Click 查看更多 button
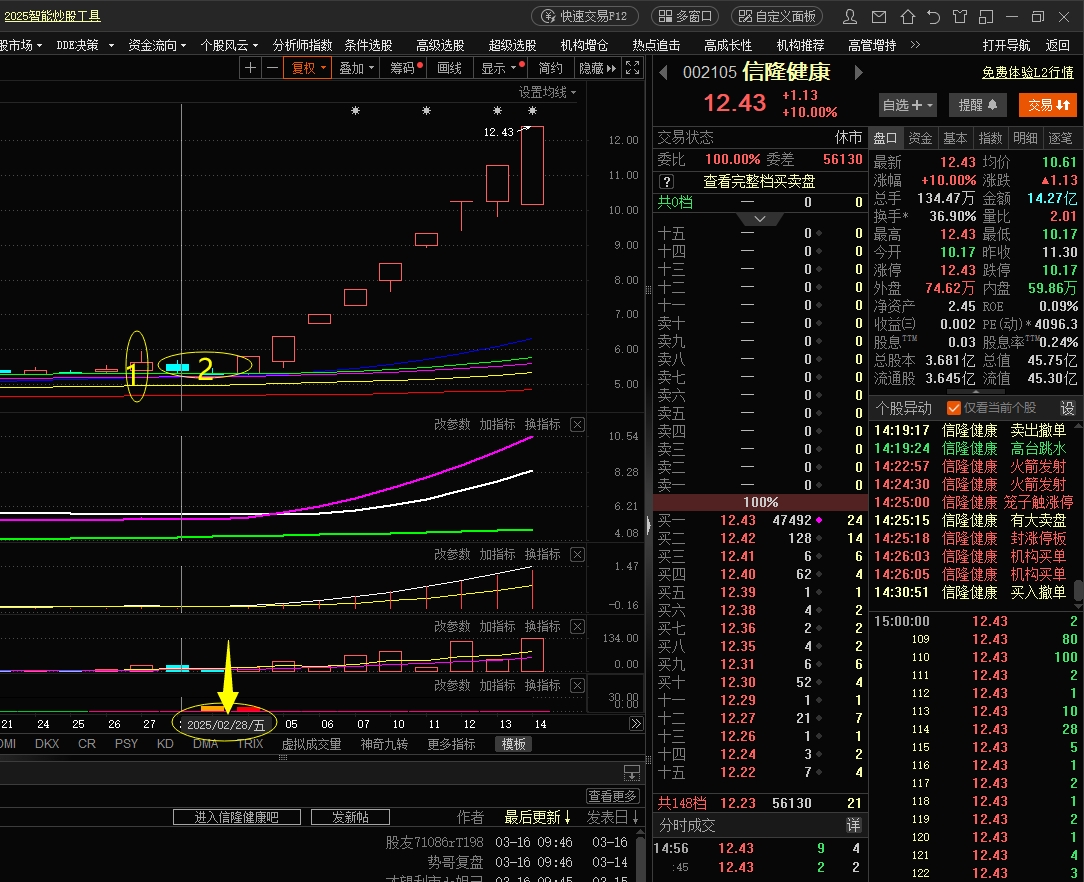The height and width of the screenshot is (882, 1084). click(x=613, y=796)
